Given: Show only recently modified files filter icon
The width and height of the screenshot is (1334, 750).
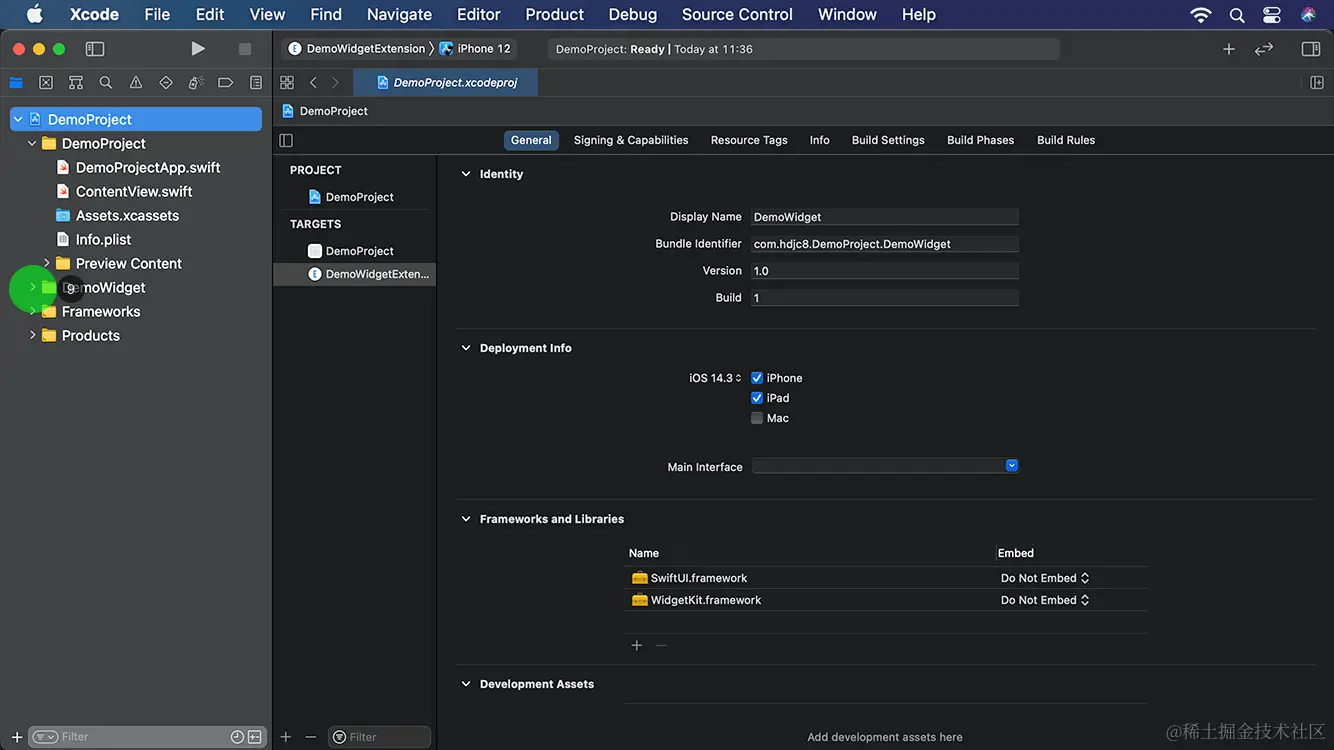Looking at the screenshot, I should 237,737.
